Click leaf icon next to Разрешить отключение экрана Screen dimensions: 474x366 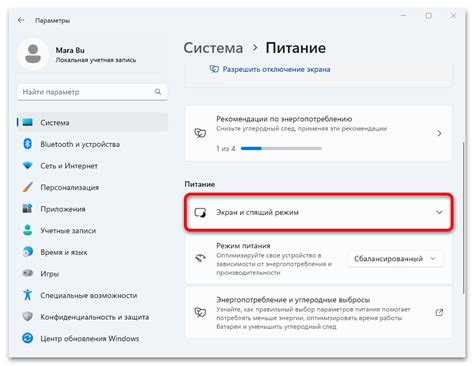pos(214,69)
